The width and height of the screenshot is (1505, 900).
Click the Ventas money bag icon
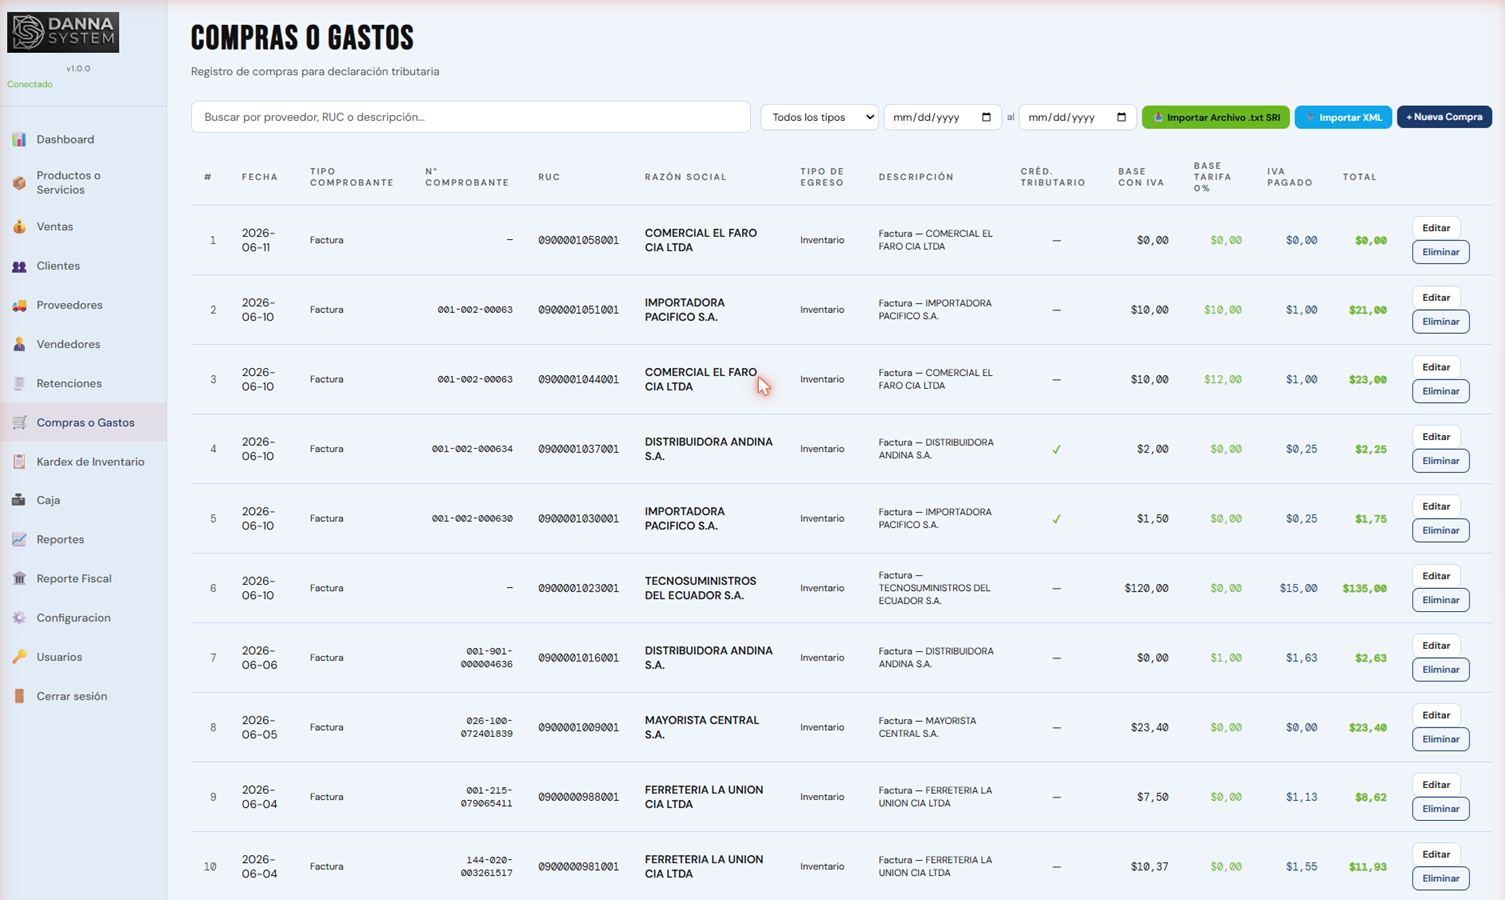(19, 227)
